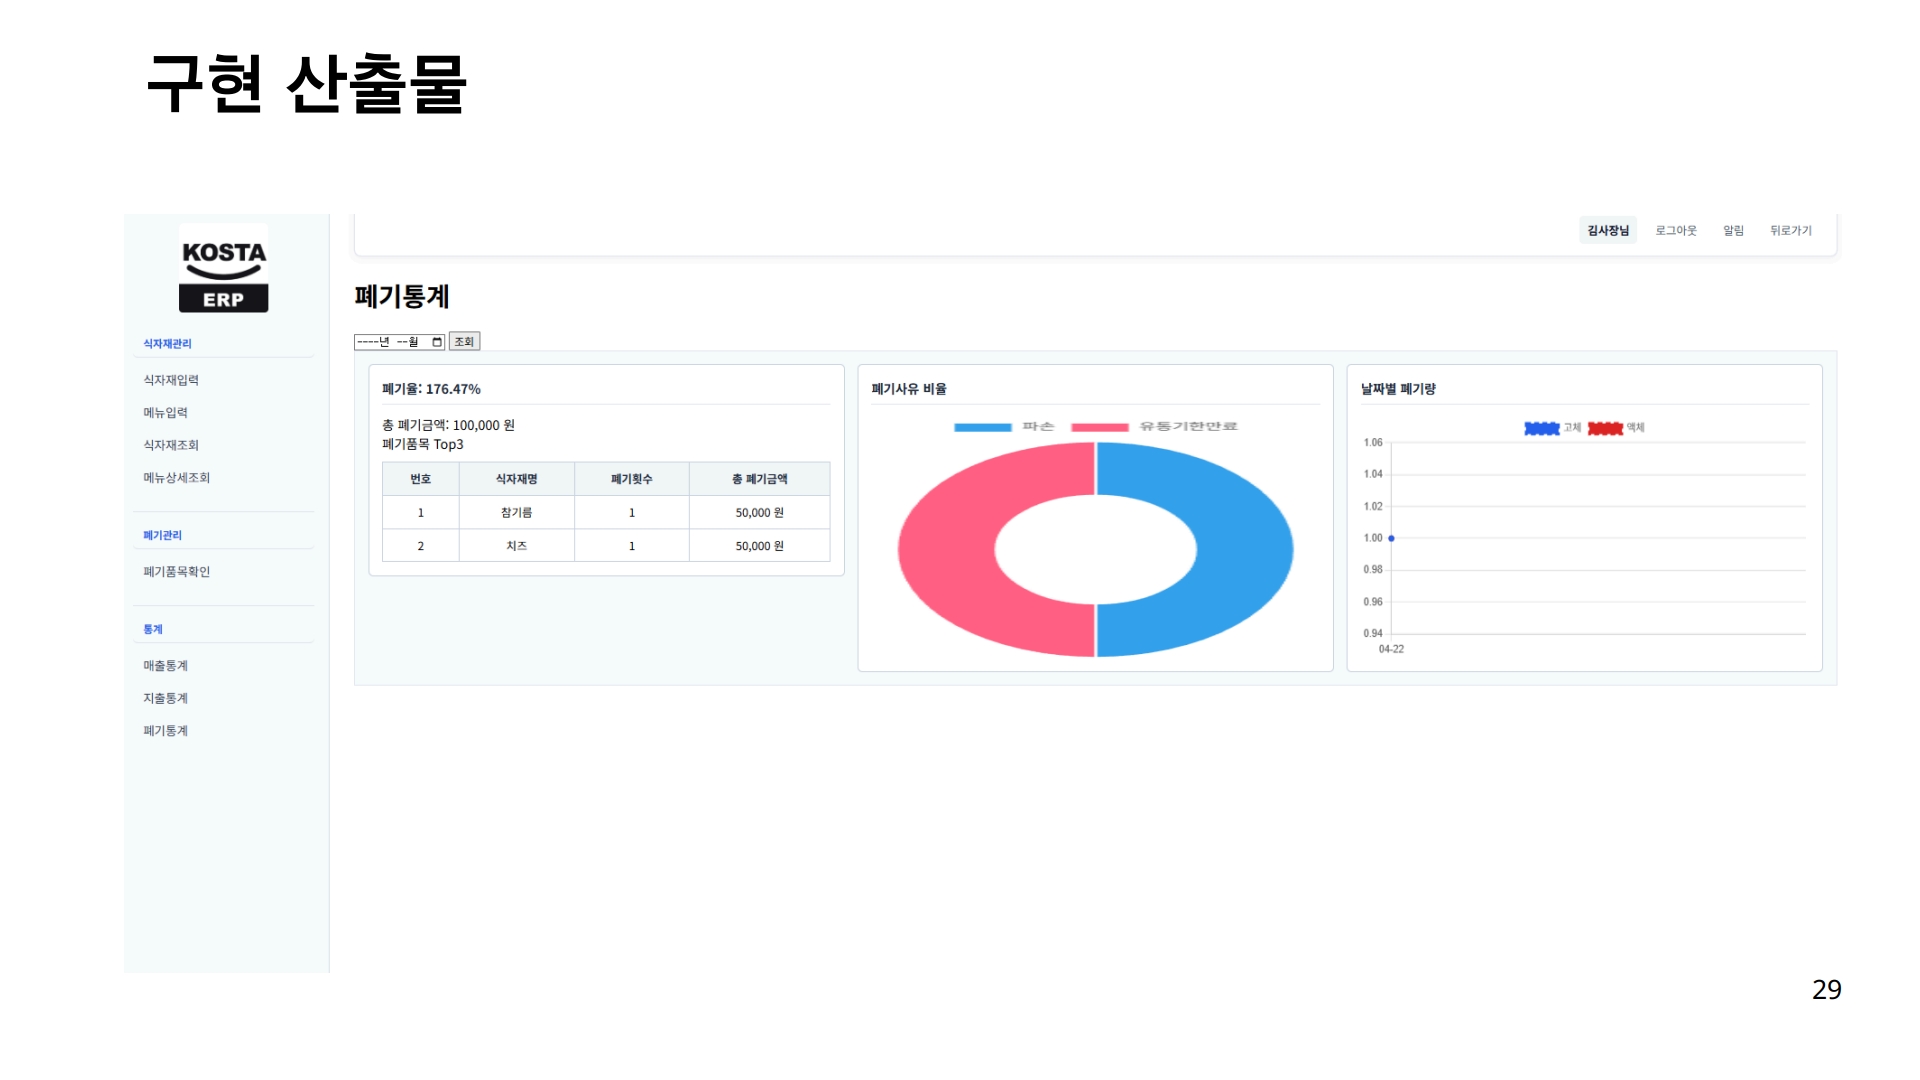Click 로그아웃 to log out

tap(1676, 230)
